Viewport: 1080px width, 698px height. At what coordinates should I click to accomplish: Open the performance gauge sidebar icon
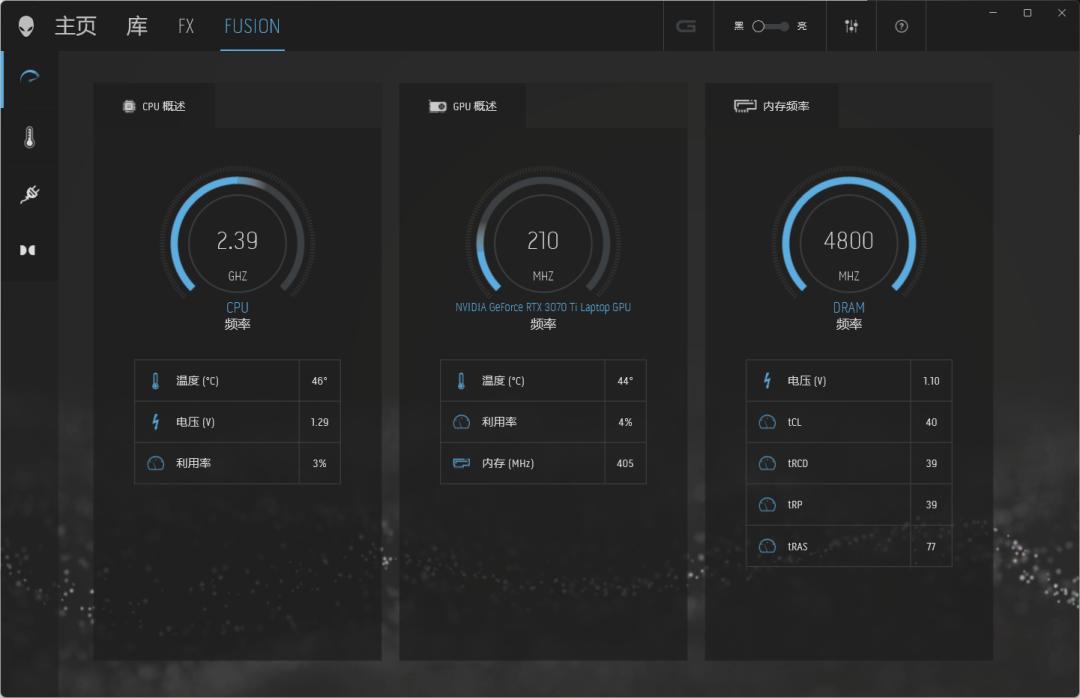29,79
